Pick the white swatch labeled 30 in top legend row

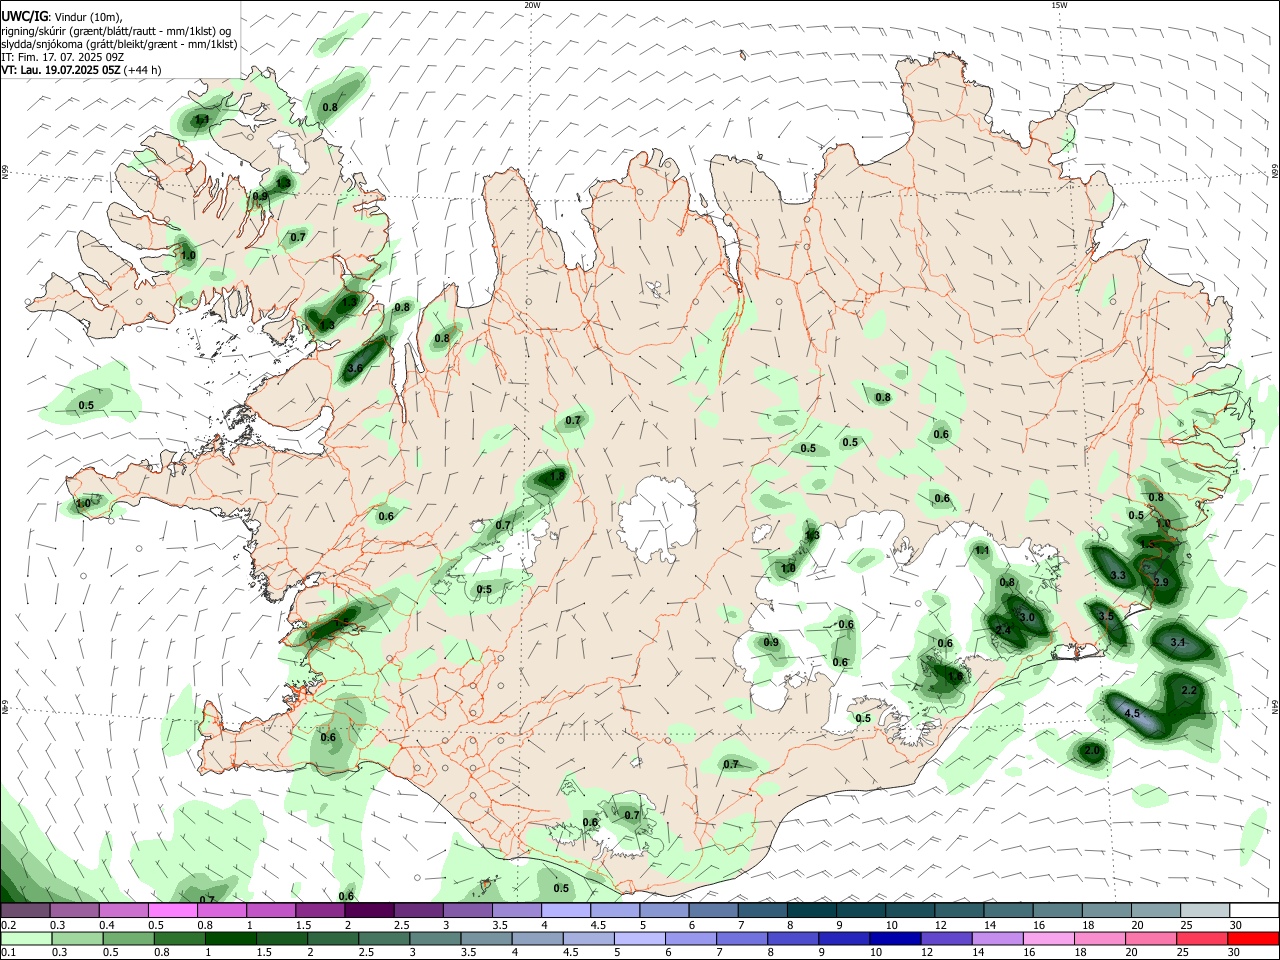click(1254, 910)
